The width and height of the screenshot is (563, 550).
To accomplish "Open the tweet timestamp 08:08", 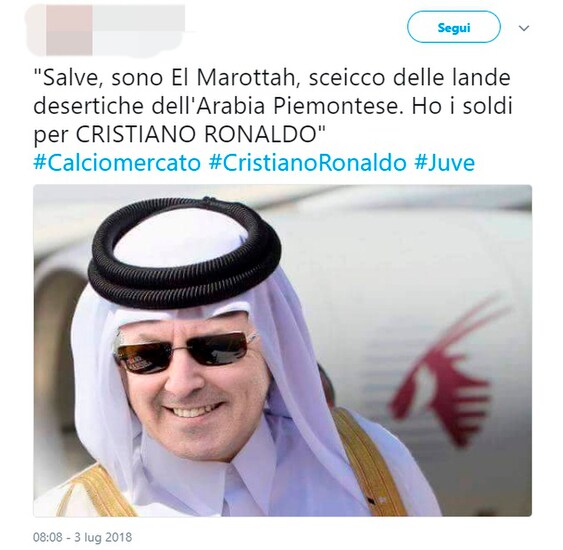I will pyautogui.click(x=48, y=537).
